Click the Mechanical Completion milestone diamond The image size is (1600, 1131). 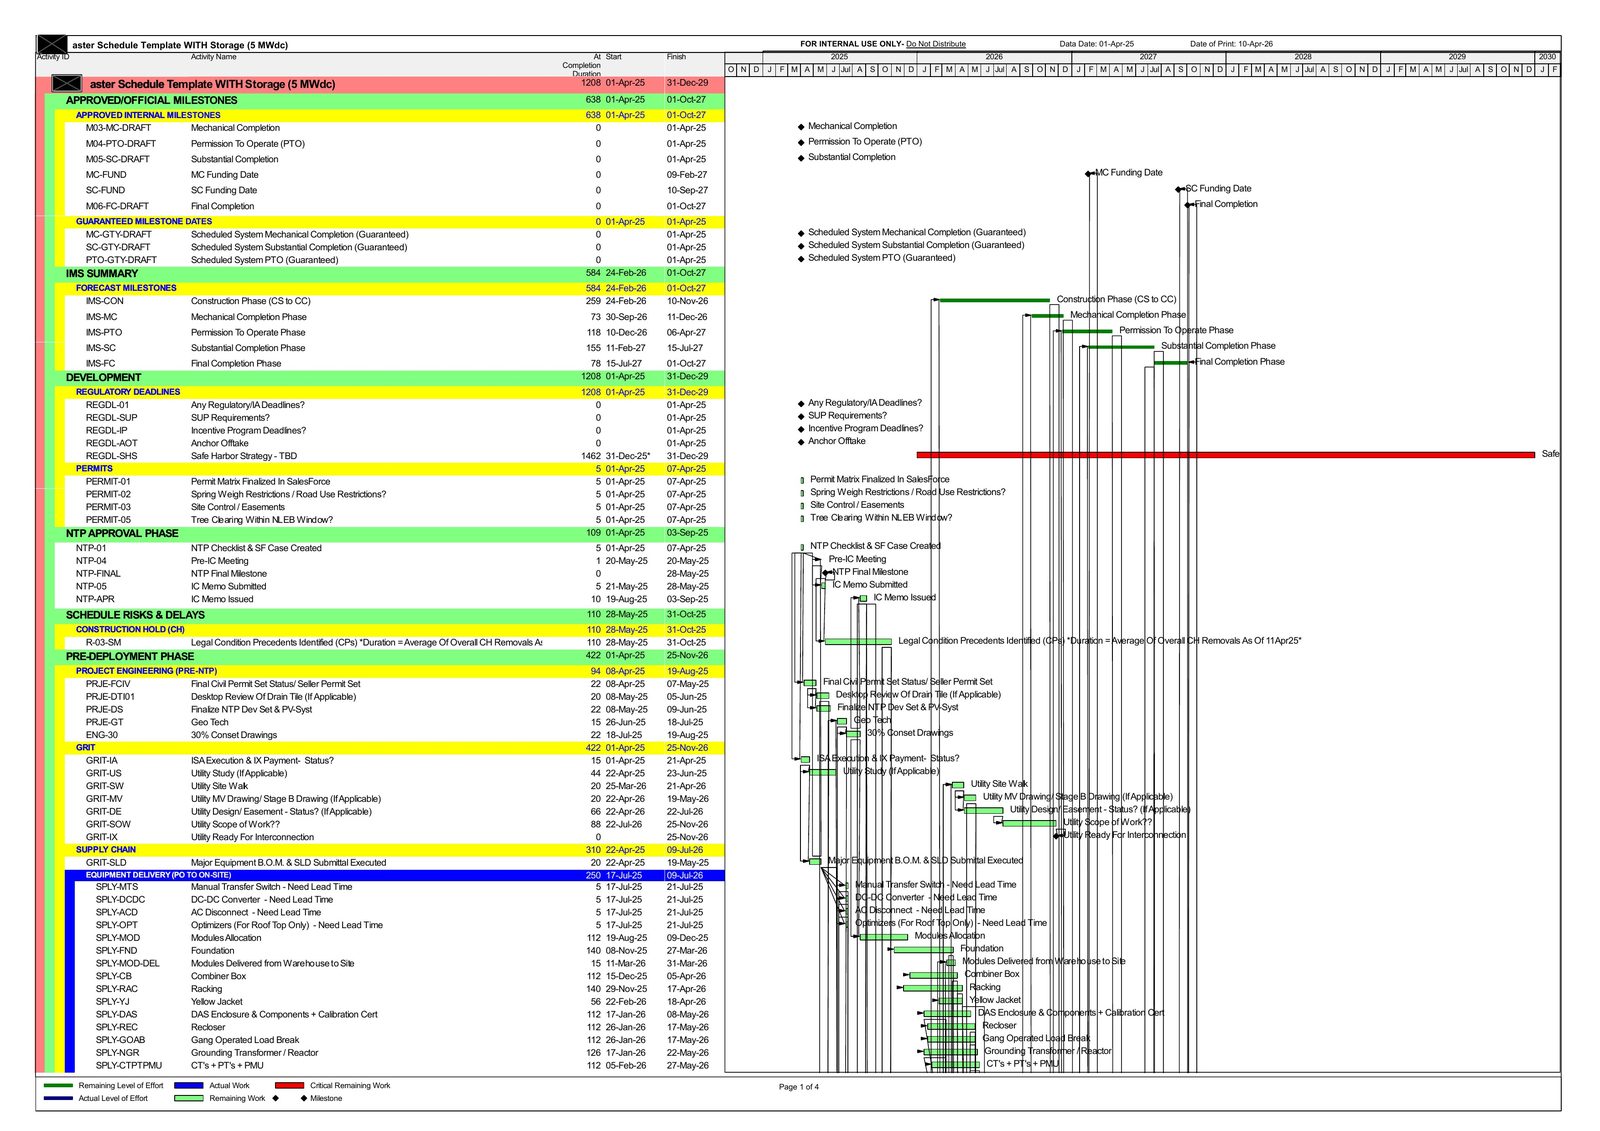[800, 127]
